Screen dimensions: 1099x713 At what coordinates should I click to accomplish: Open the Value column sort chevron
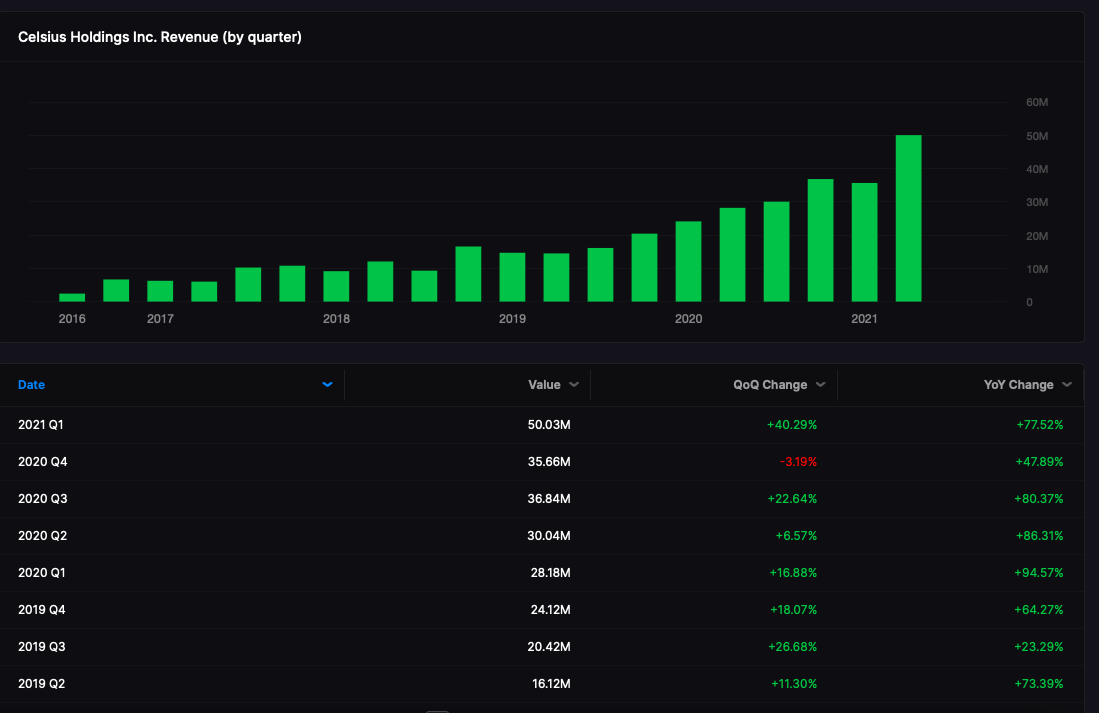[574, 384]
